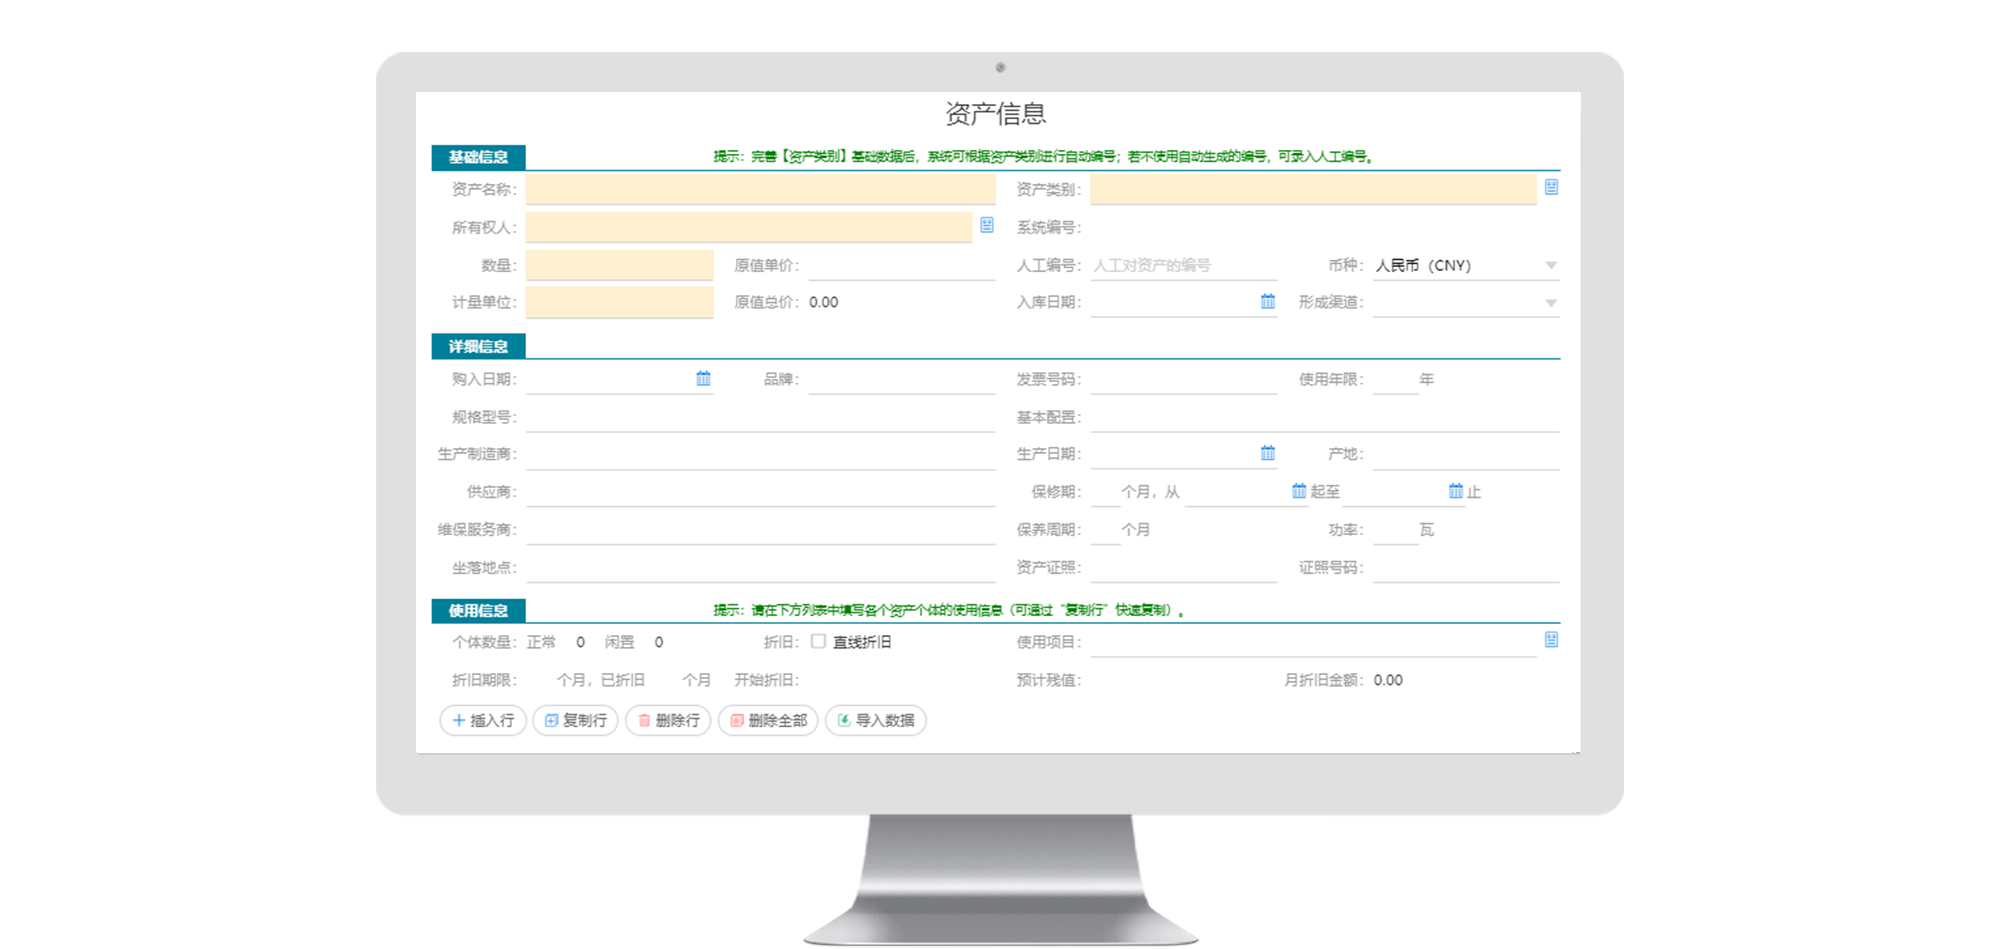Focus the 资产名称 input field
The image size is (2000, 949).
tap(760, 190)
